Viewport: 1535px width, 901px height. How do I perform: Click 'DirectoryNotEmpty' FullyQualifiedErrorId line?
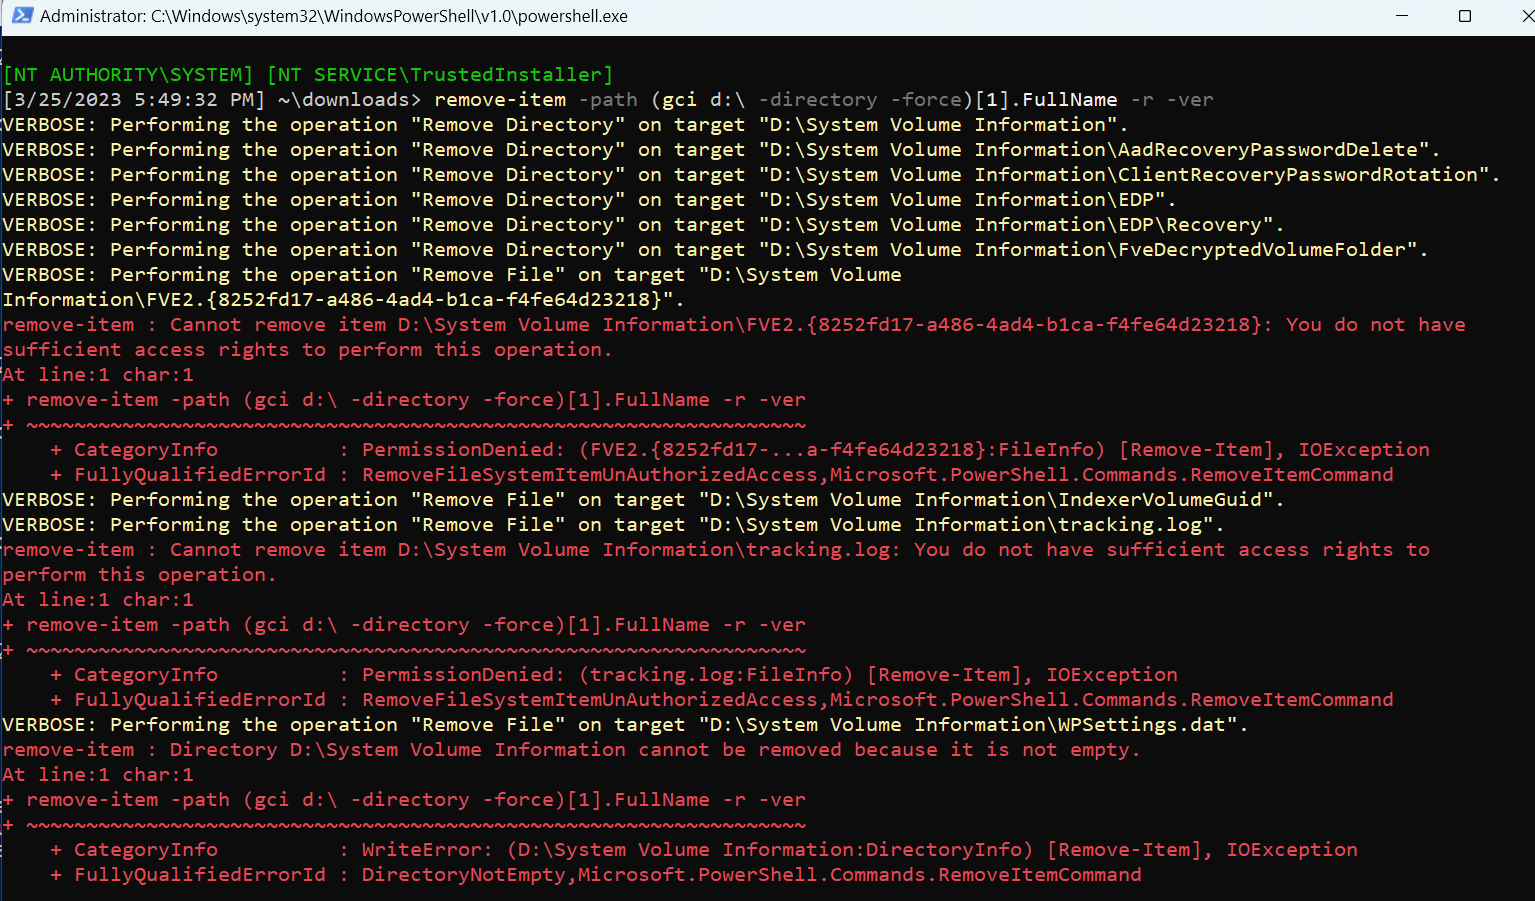(596, 875)
